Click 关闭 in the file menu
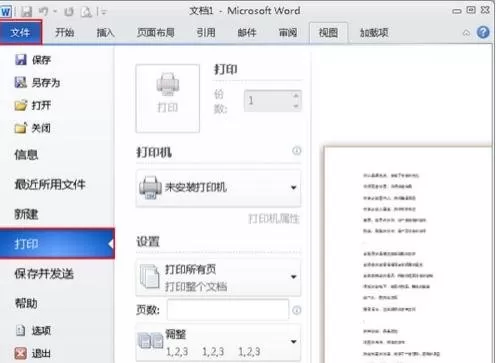 tap(41, 128)
